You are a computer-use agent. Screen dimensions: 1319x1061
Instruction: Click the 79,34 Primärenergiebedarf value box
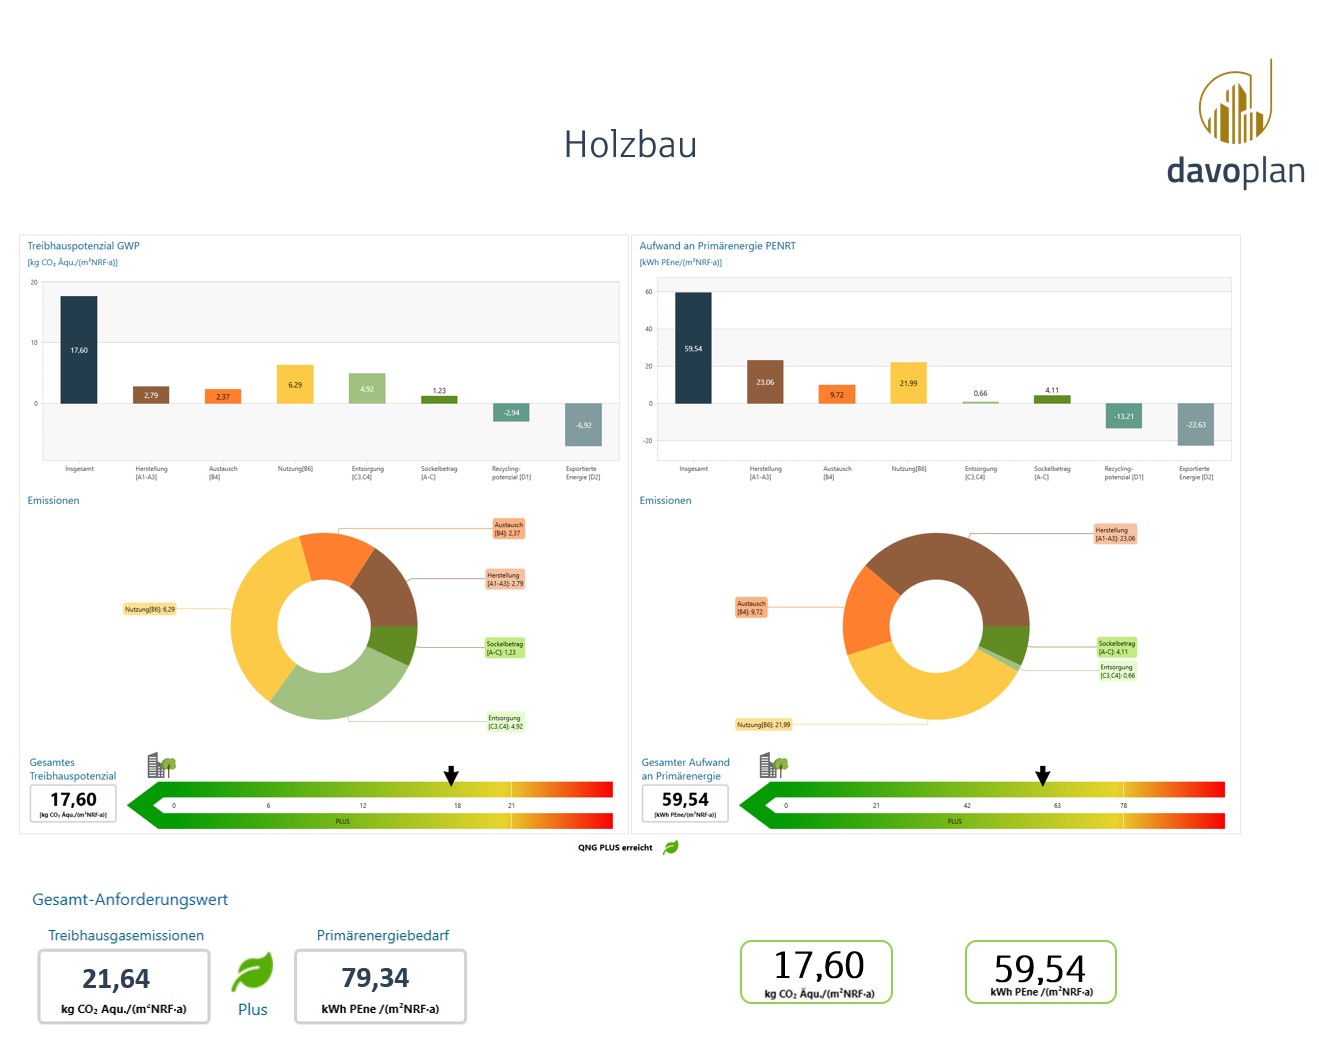pyautogui.click(x=380, y=986)
